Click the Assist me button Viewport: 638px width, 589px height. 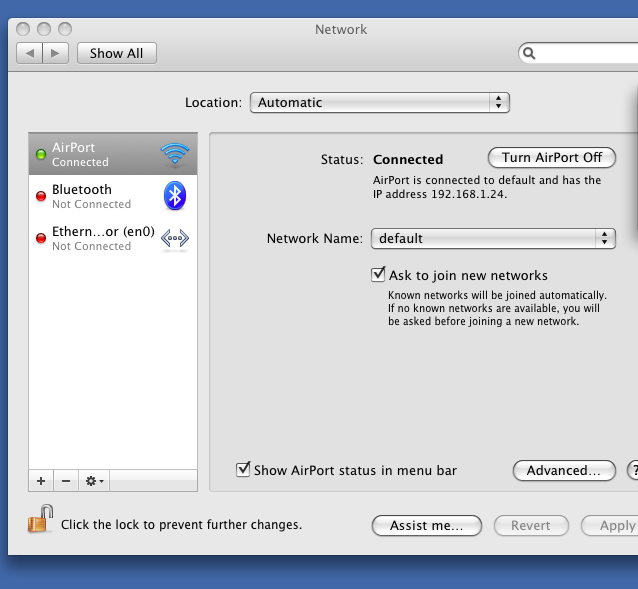tap(427, 526)
